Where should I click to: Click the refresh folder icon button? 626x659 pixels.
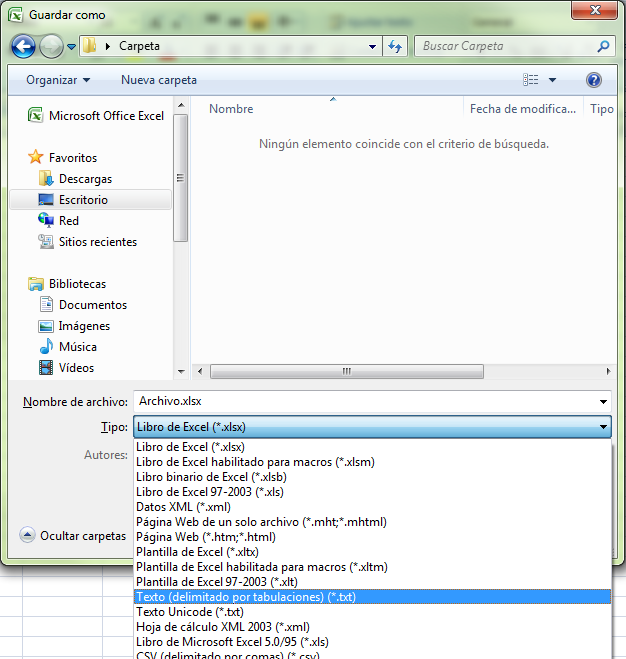pos(395,46)
